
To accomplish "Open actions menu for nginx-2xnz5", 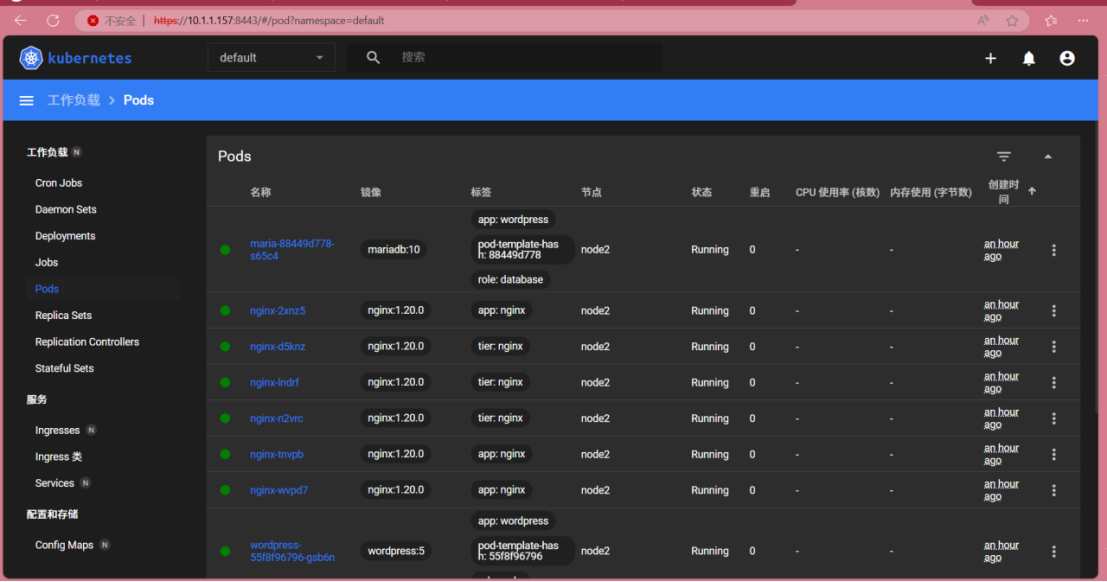I will tap(1053, 311).
